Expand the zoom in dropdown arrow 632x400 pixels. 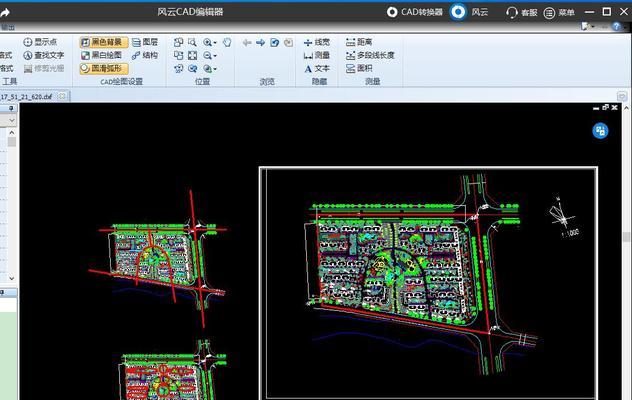tap(215, 43)
